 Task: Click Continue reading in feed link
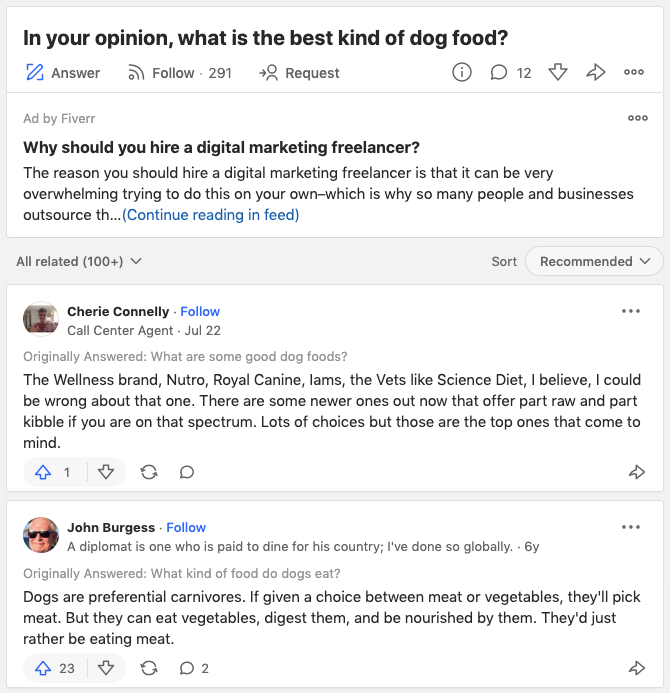[x=210, y=214]
